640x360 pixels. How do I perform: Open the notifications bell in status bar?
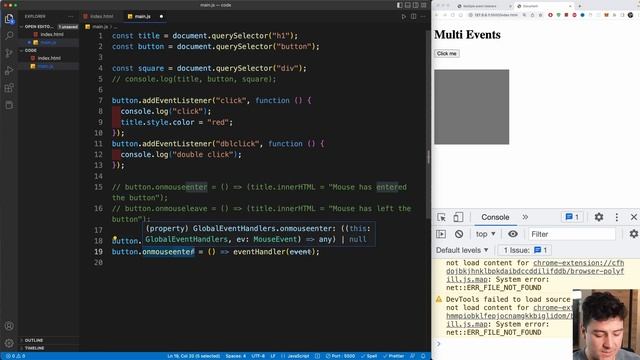423,356
